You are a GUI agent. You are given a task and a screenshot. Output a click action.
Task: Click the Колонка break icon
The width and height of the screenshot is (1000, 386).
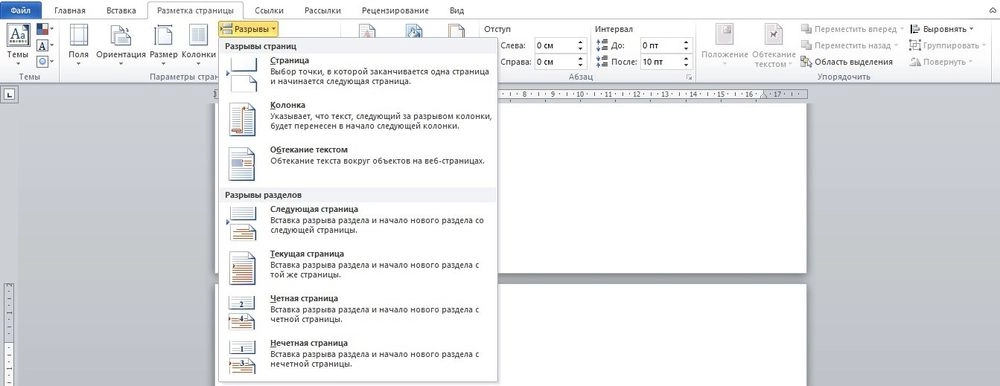[x=242, y=119]
